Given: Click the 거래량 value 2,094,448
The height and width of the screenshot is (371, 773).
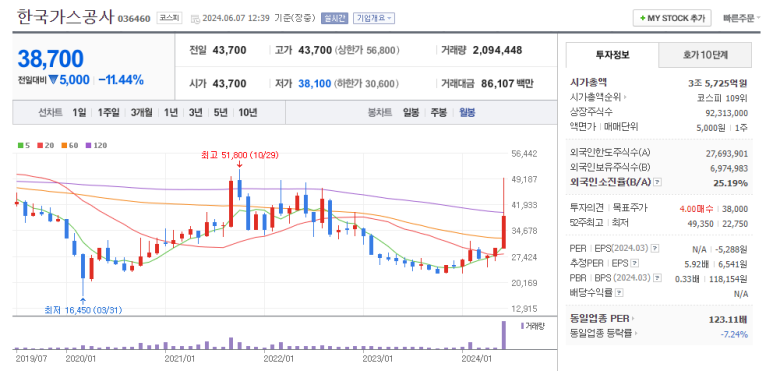Looking at the screenshot, I should [497, 50].
